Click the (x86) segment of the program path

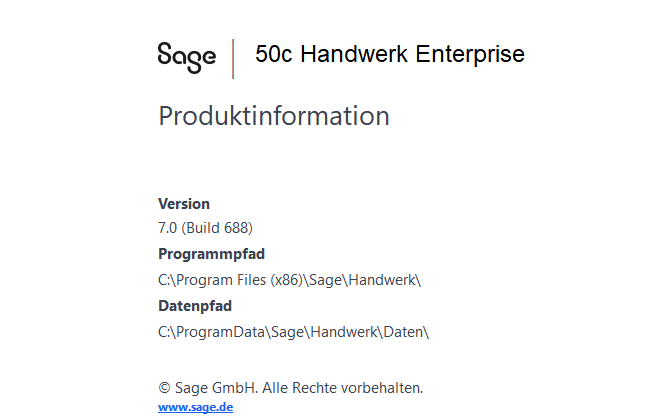287,280
